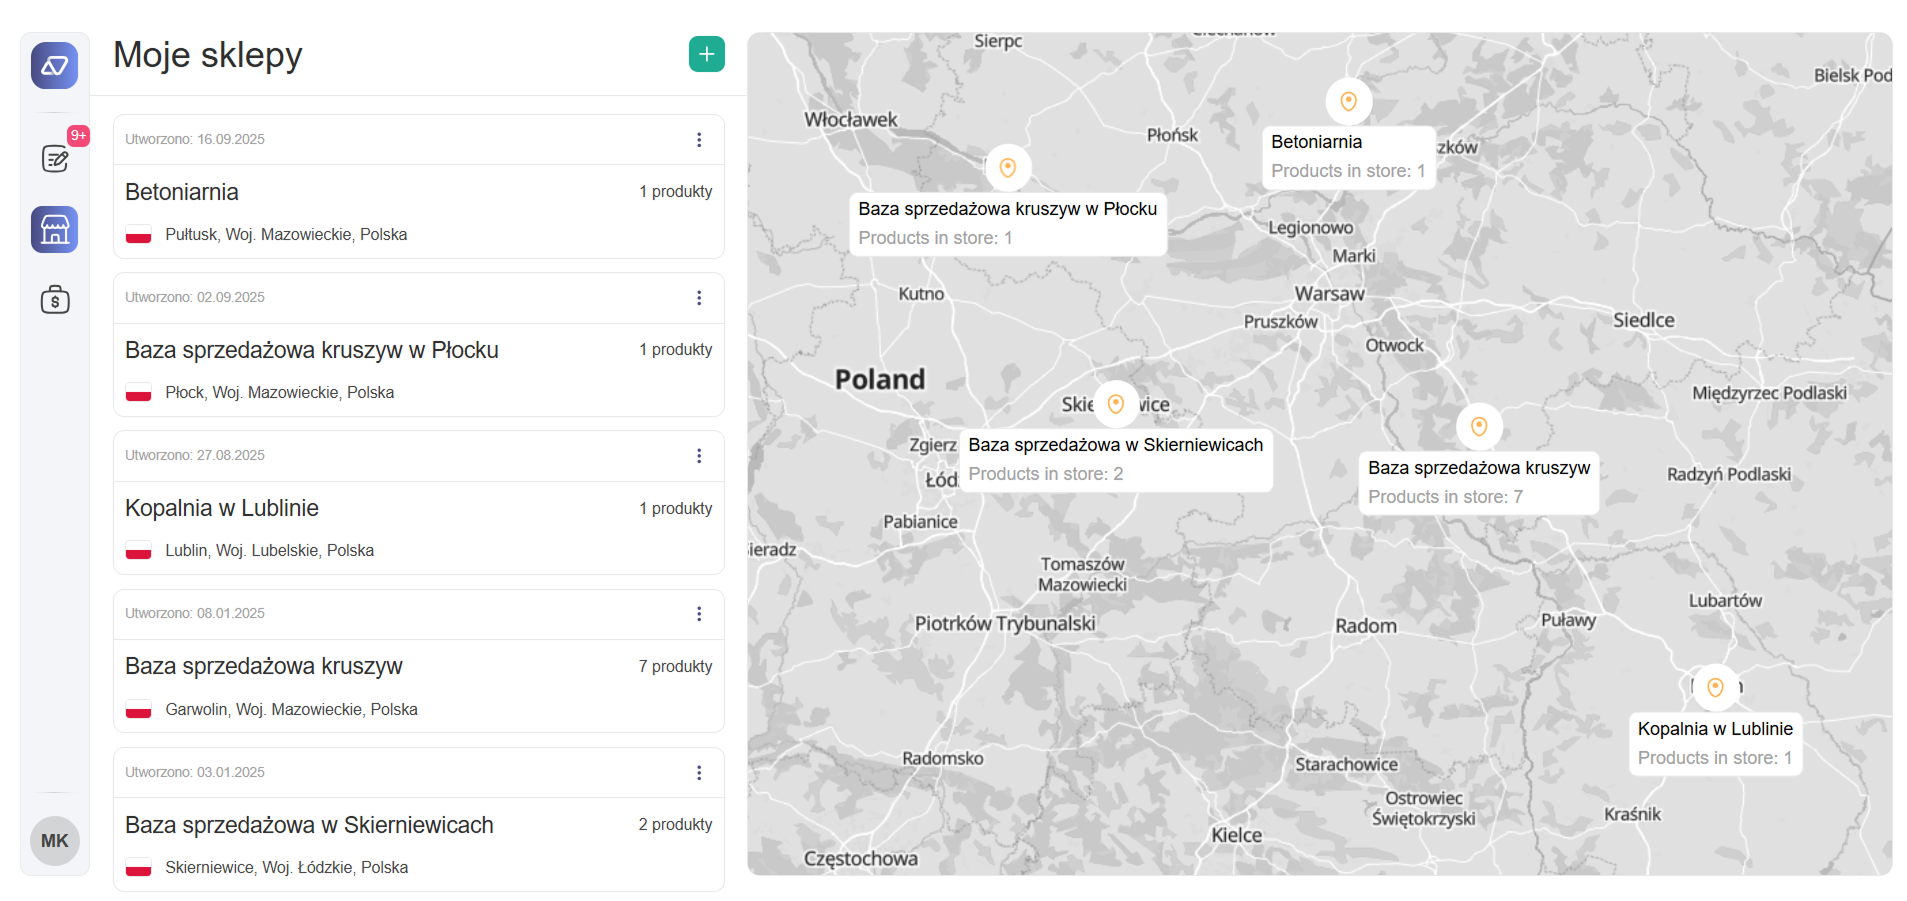Click the map pin above Betoniarnia label
Image resolution: width=1907 pixels, height=901 pixels.
[1348, 101]
